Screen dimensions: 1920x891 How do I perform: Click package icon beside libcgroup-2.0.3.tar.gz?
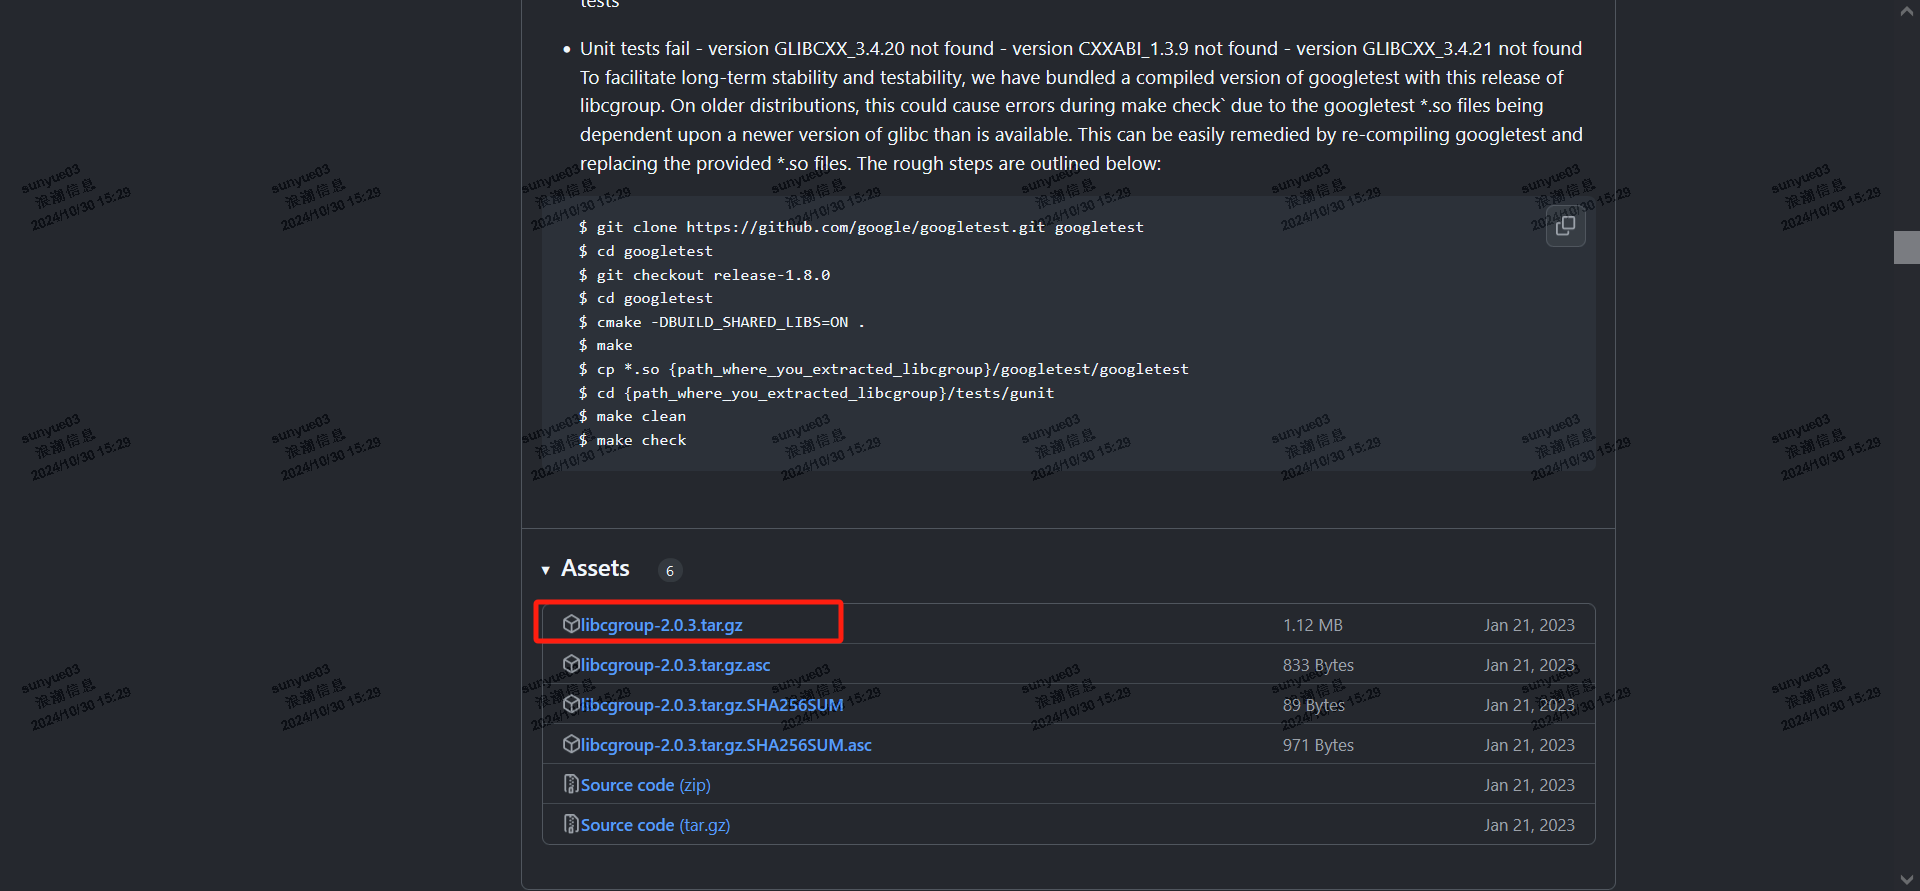pyautogui.click(x=571, y=624)
